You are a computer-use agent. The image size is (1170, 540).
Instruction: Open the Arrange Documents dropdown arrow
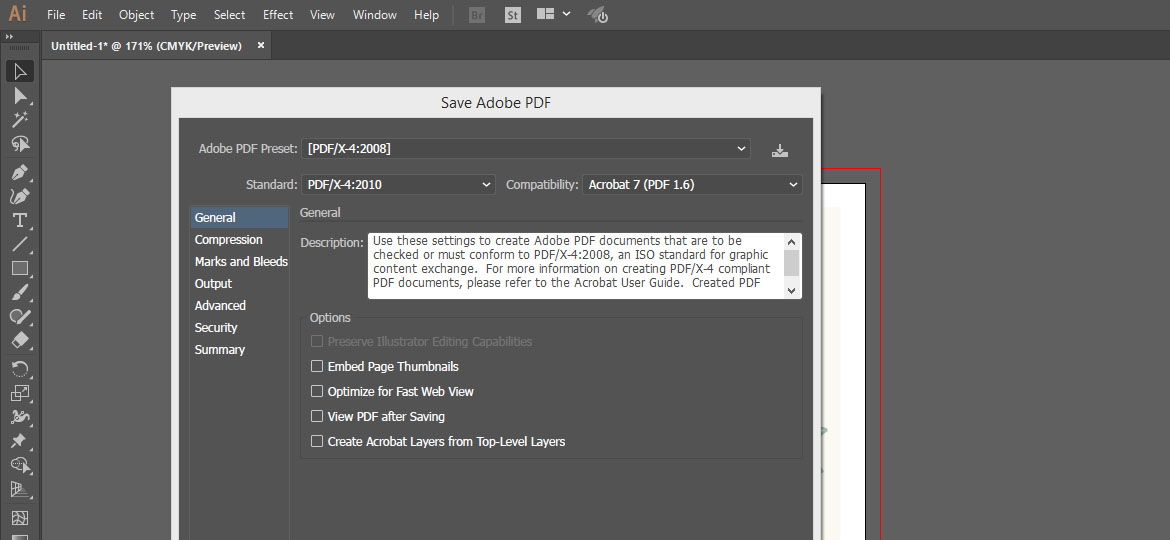pos(567,13)
